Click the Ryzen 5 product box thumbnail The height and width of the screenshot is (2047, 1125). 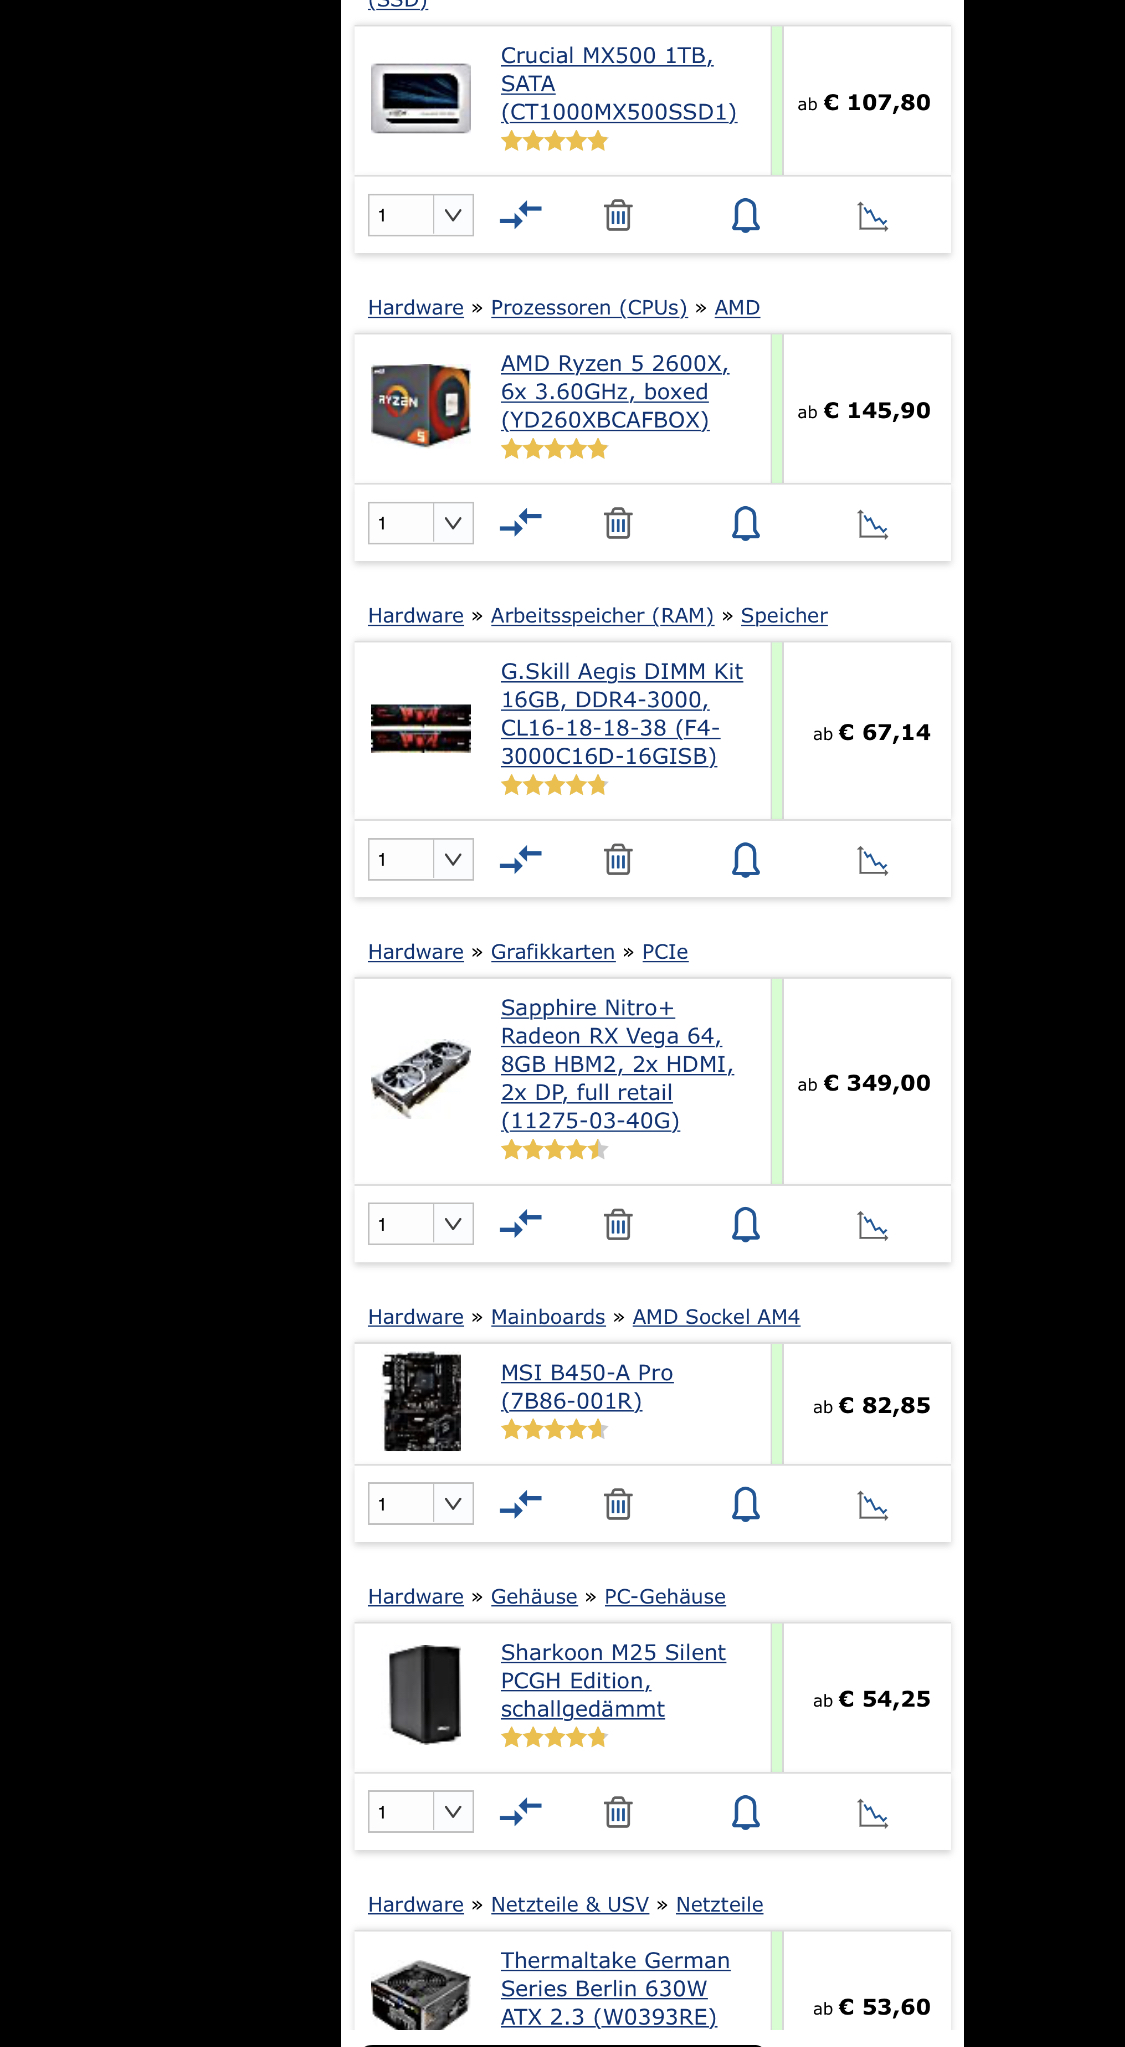pos(421,404)
